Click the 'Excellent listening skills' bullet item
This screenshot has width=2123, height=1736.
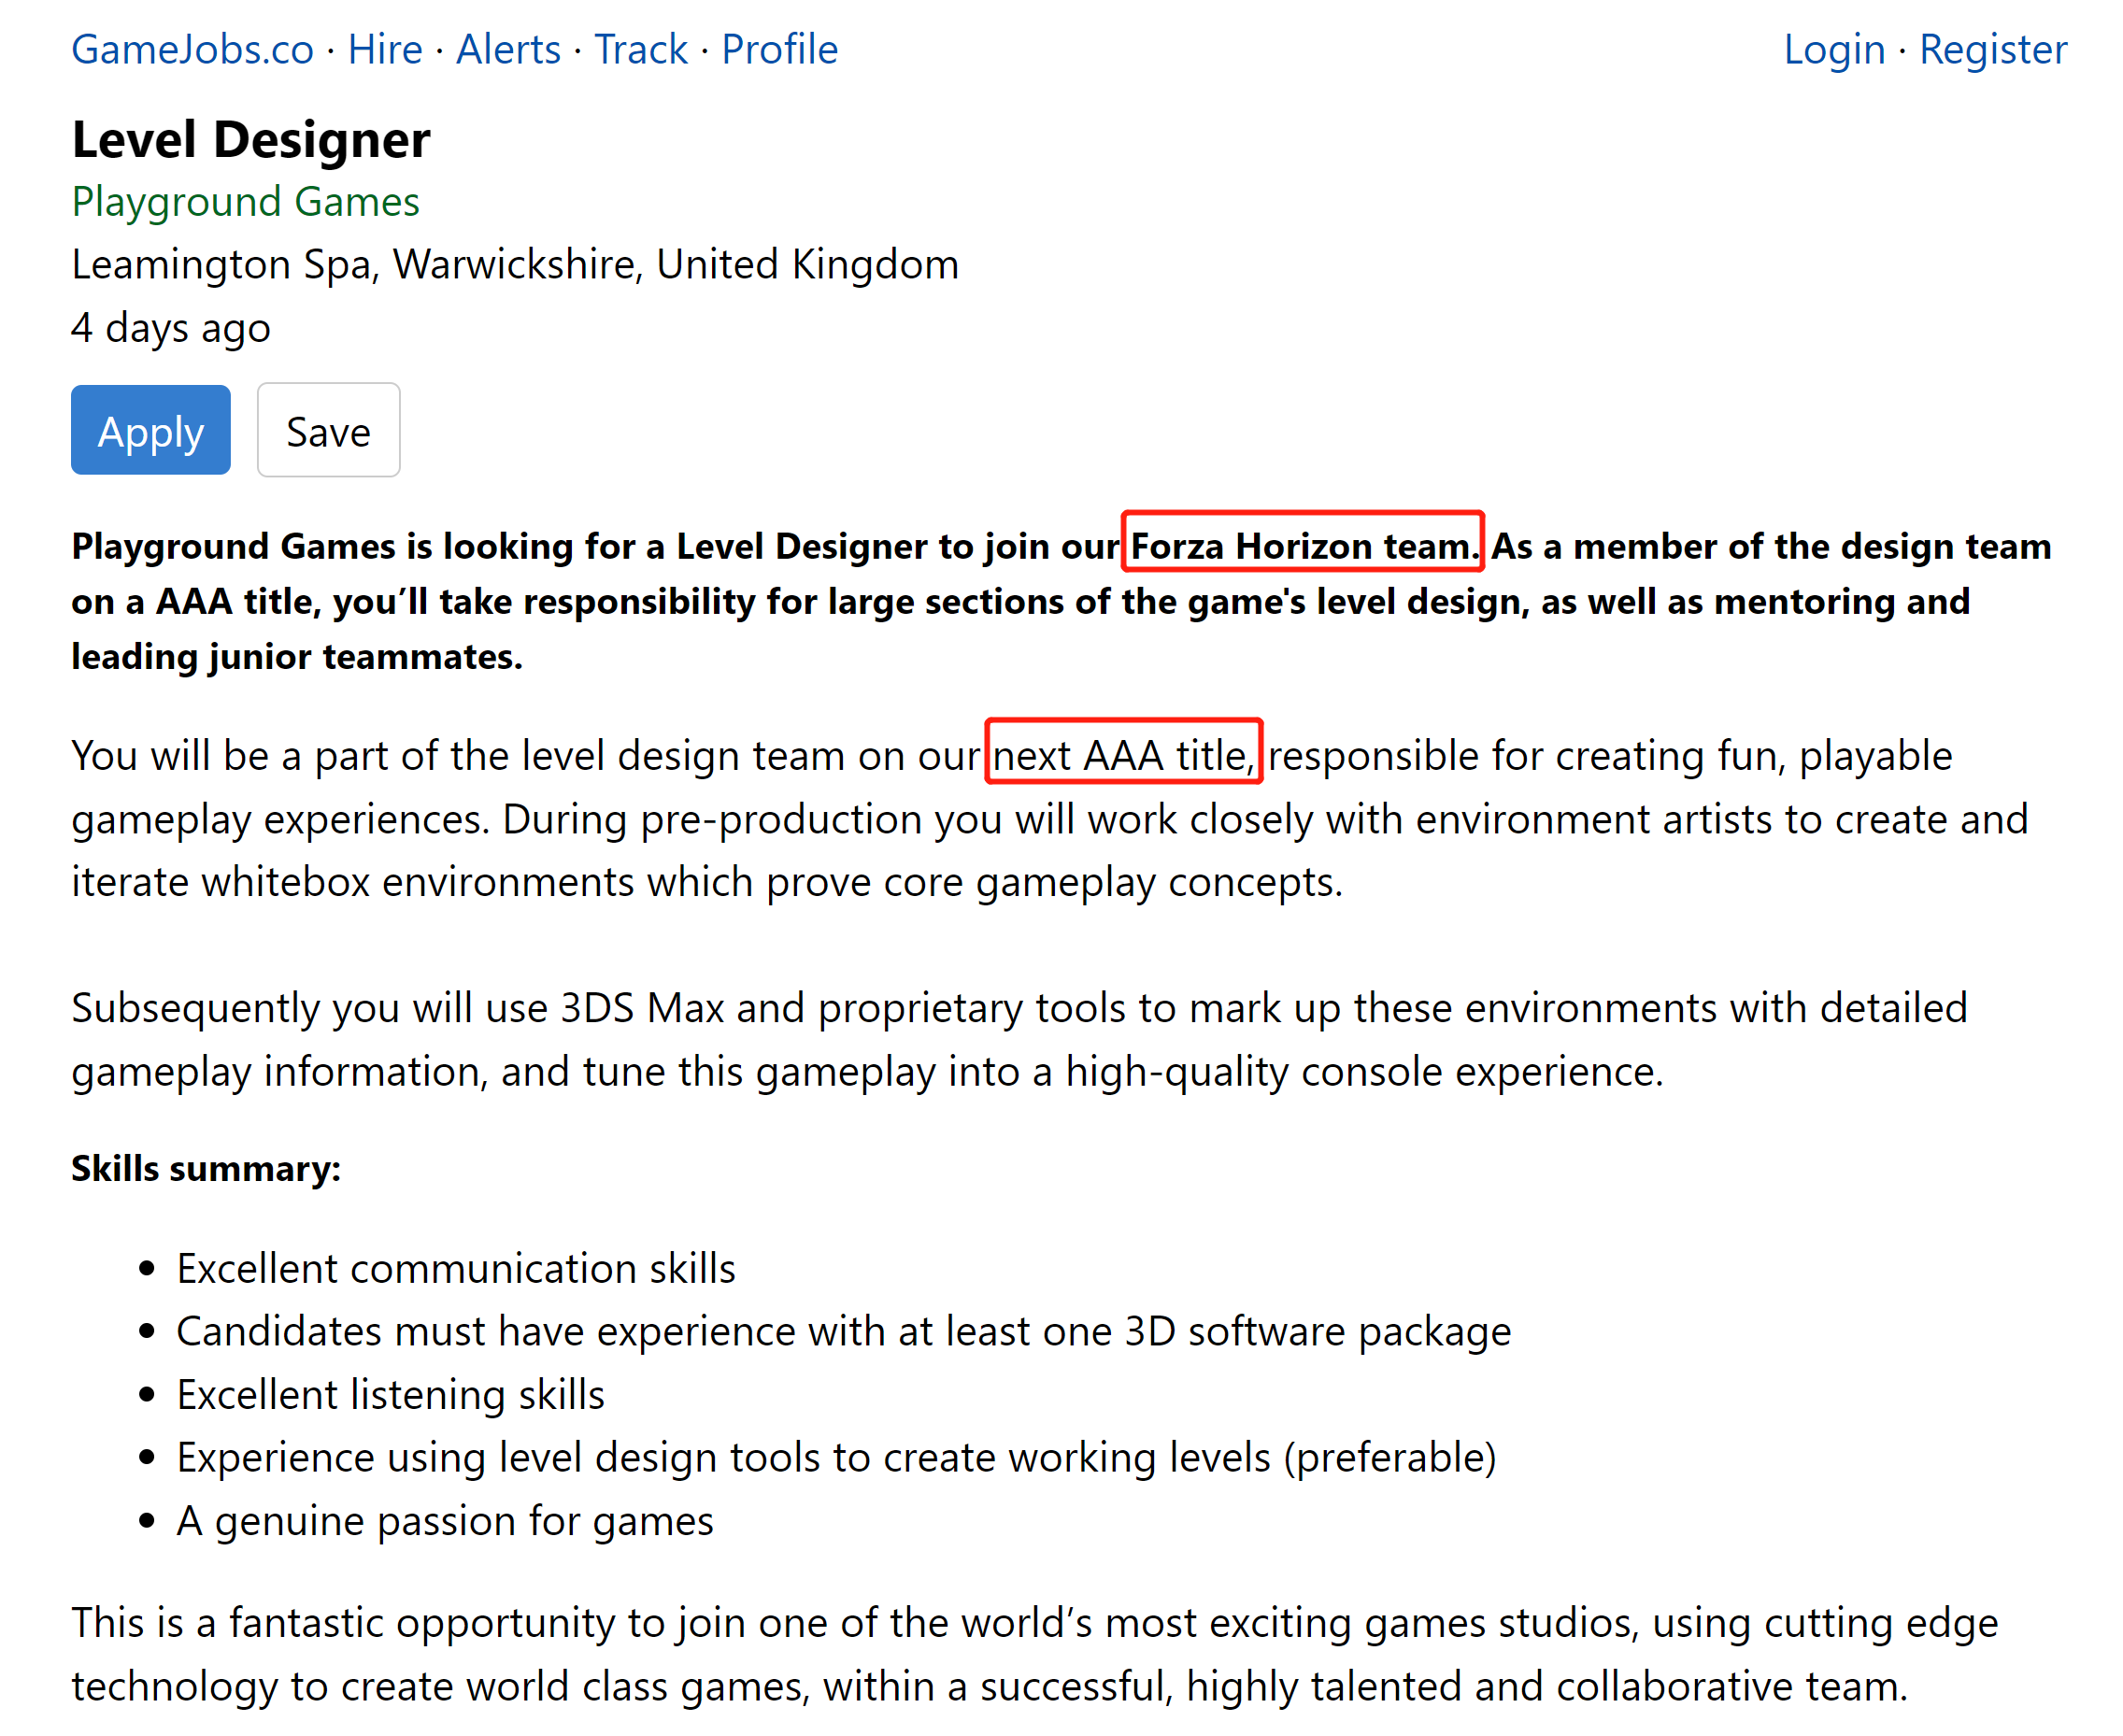click(x=391, y=1394)
